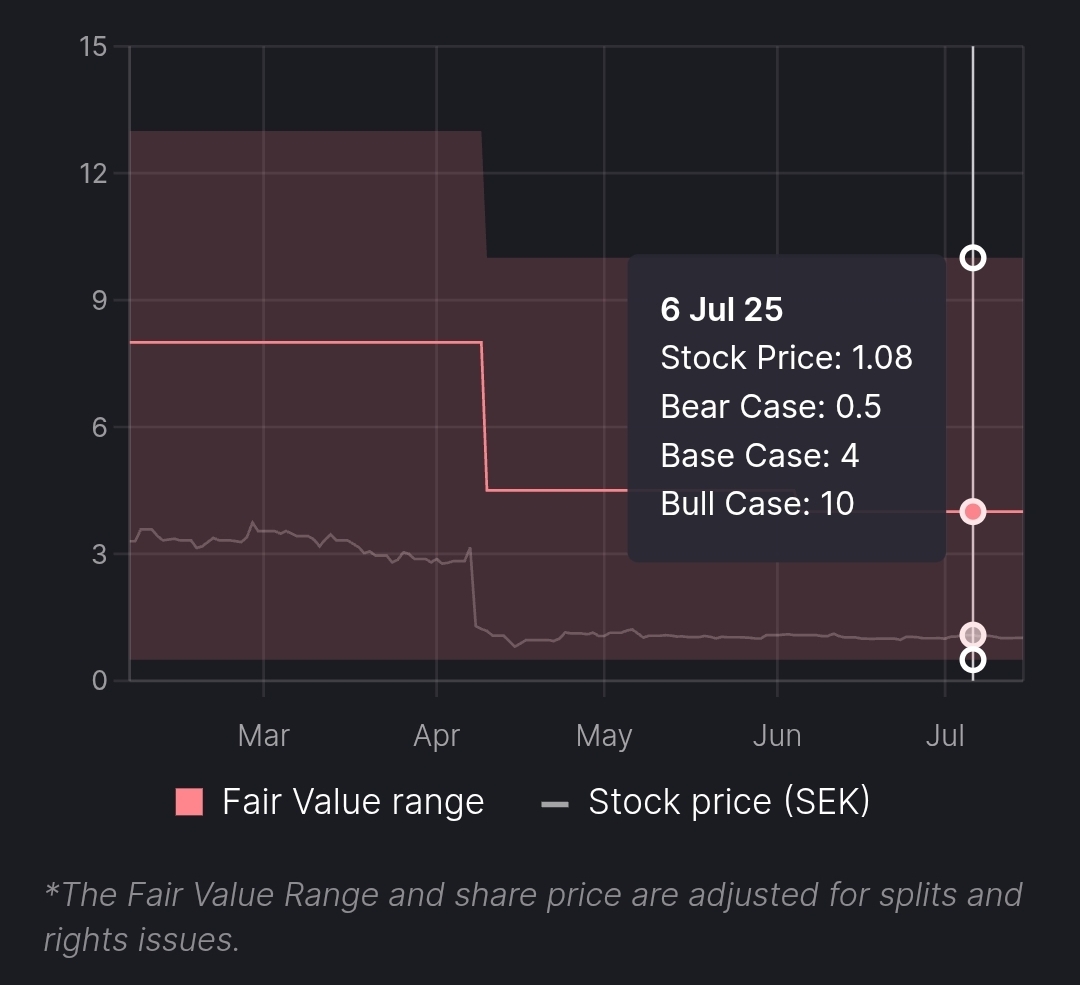
Task: Click the 6 Jul 25 tooltip date
Action: (x=722, y=310)
